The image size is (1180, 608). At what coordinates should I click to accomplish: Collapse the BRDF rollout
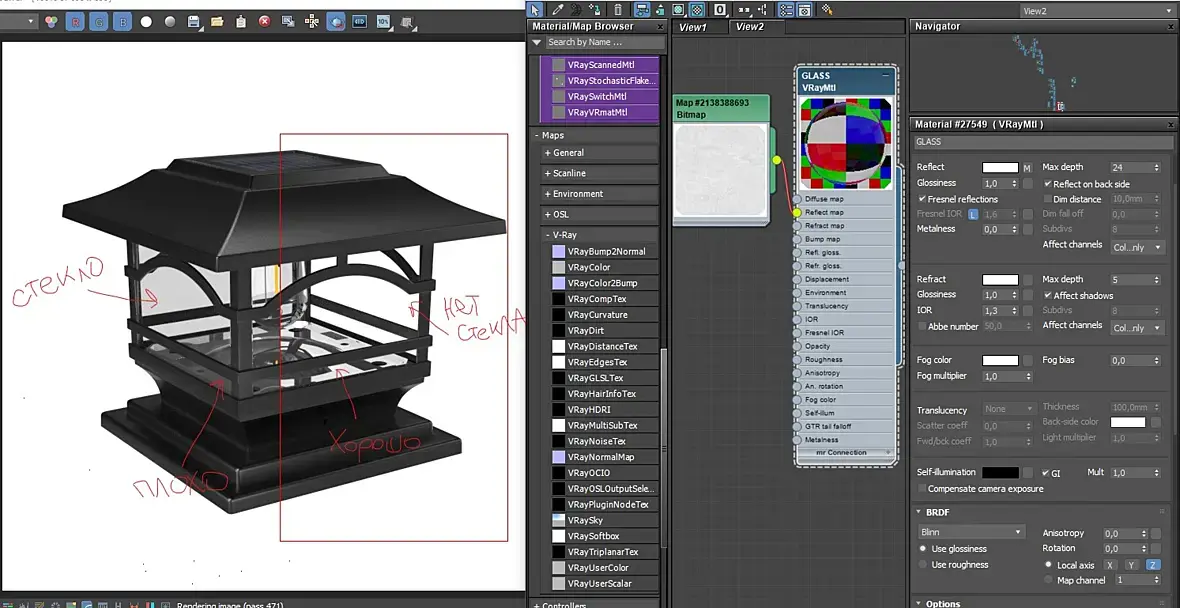point(919,512)
